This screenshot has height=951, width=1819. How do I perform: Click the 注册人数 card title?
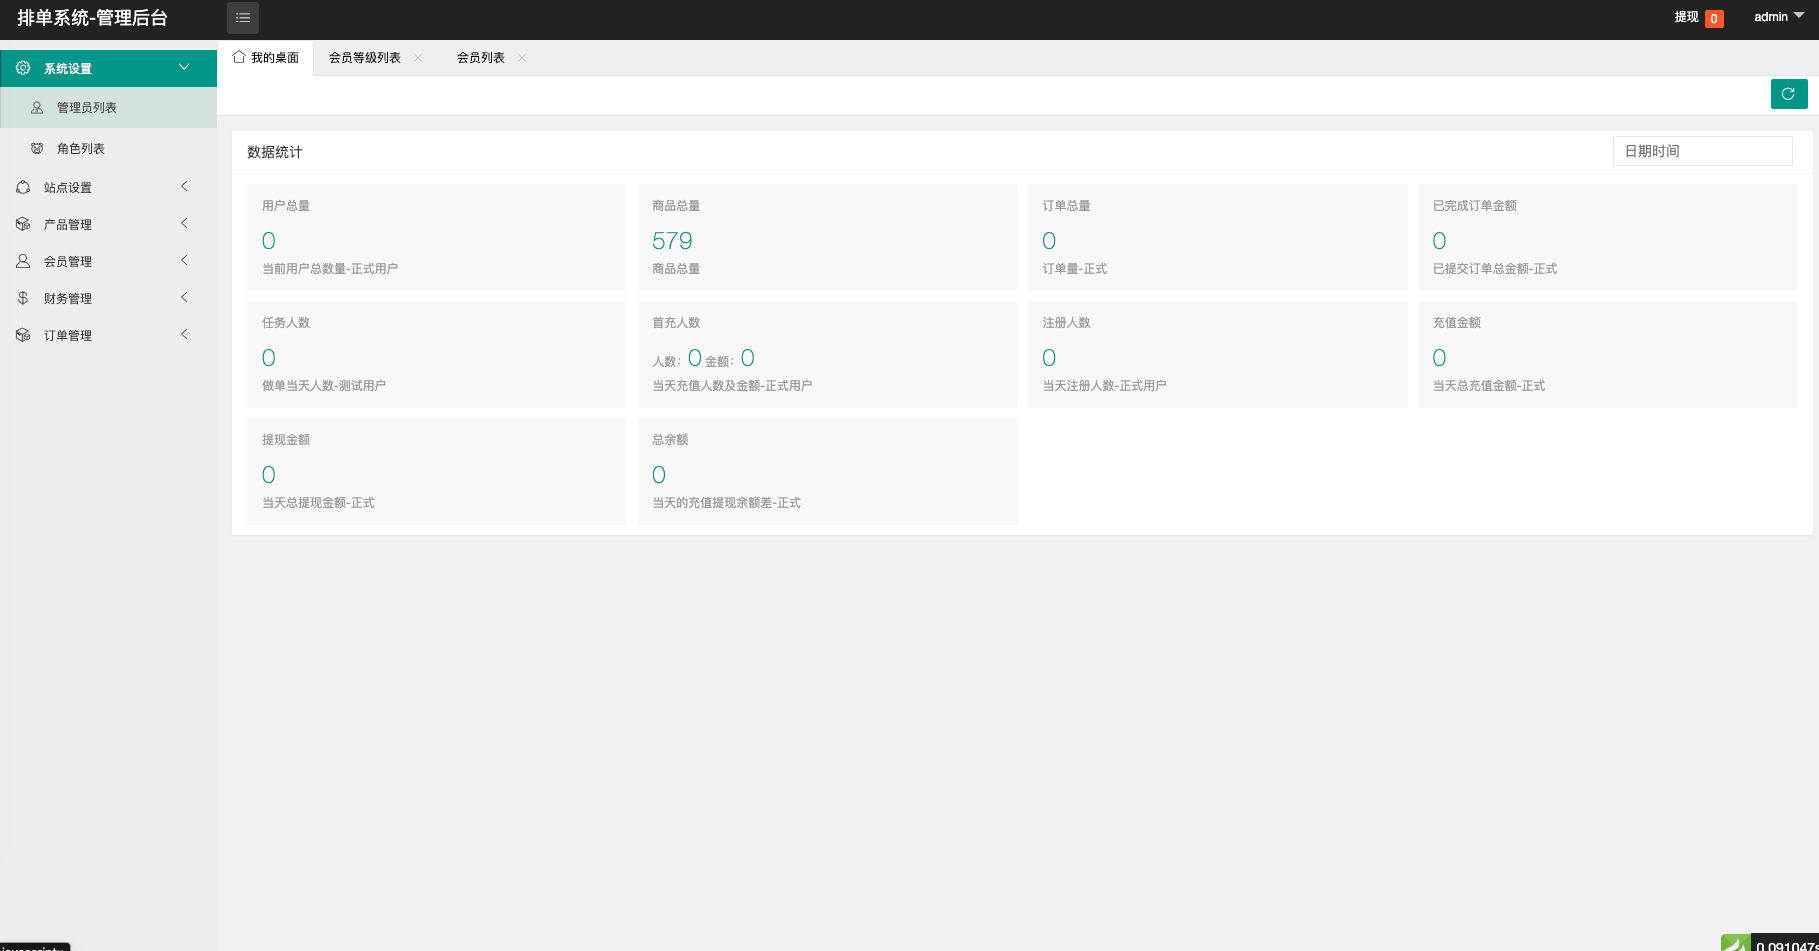(x=1067, y=323)
